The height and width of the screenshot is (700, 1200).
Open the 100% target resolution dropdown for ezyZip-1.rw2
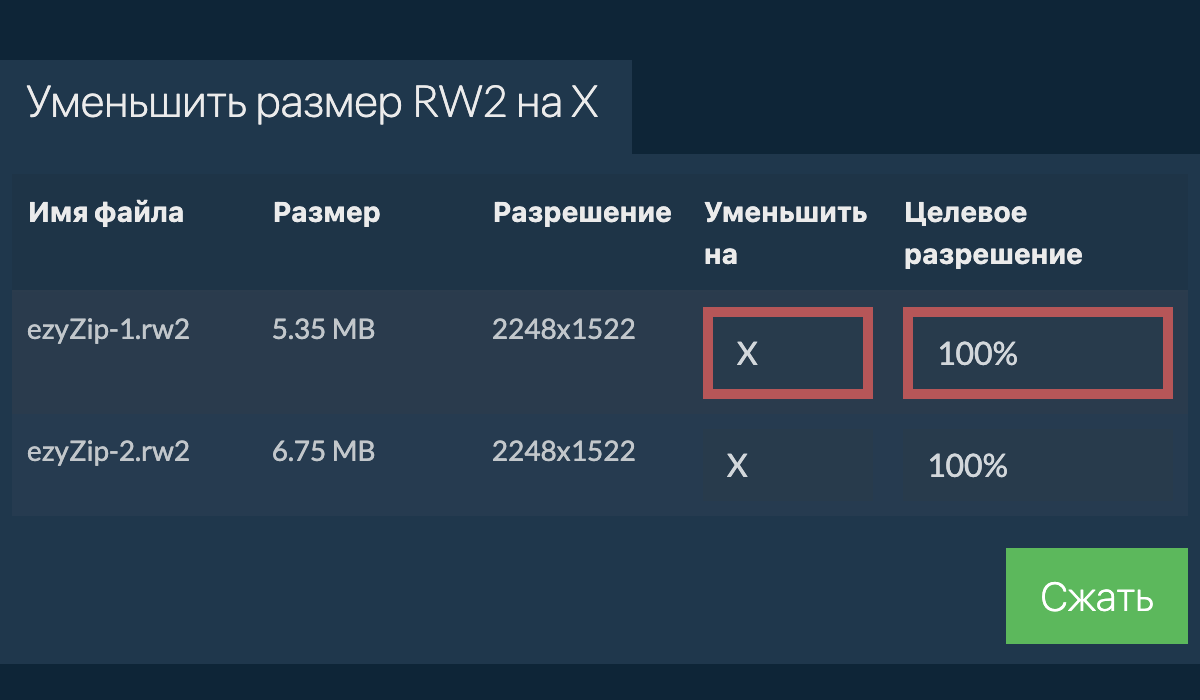tap(1036, 352)
